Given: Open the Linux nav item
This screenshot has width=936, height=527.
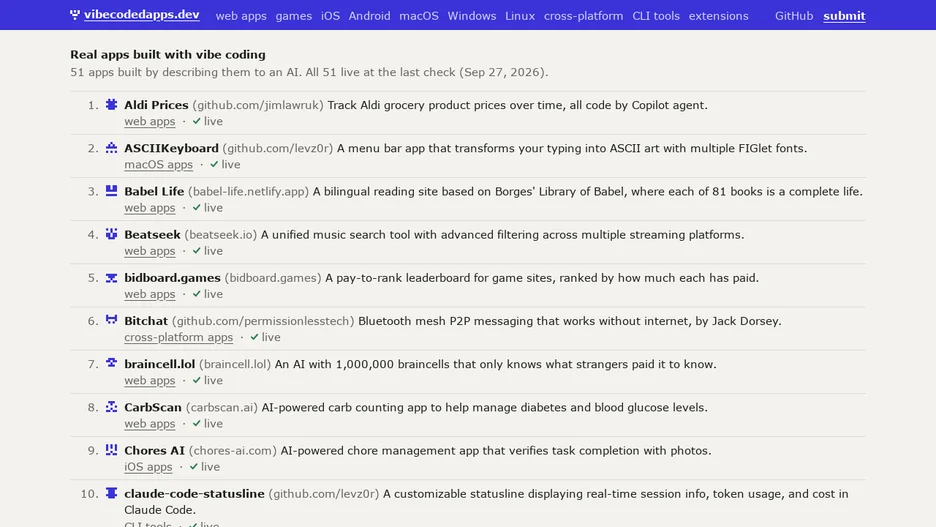Looking at the screenshot, I should click(520, 16).
